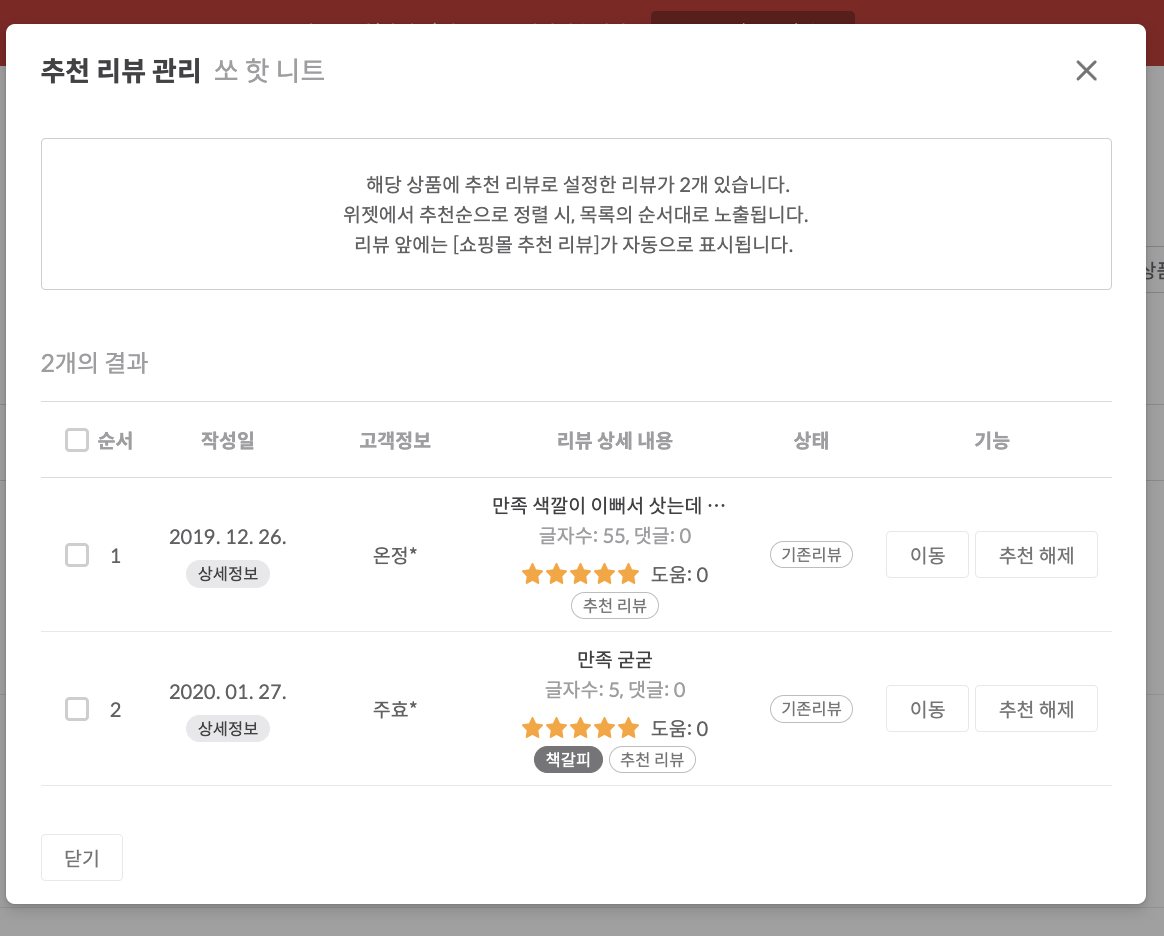Viewport: 1164px width, 936px height.
Task: Open 상세정보 for the 2019. 12. 26. review
Action: (228, 574)
